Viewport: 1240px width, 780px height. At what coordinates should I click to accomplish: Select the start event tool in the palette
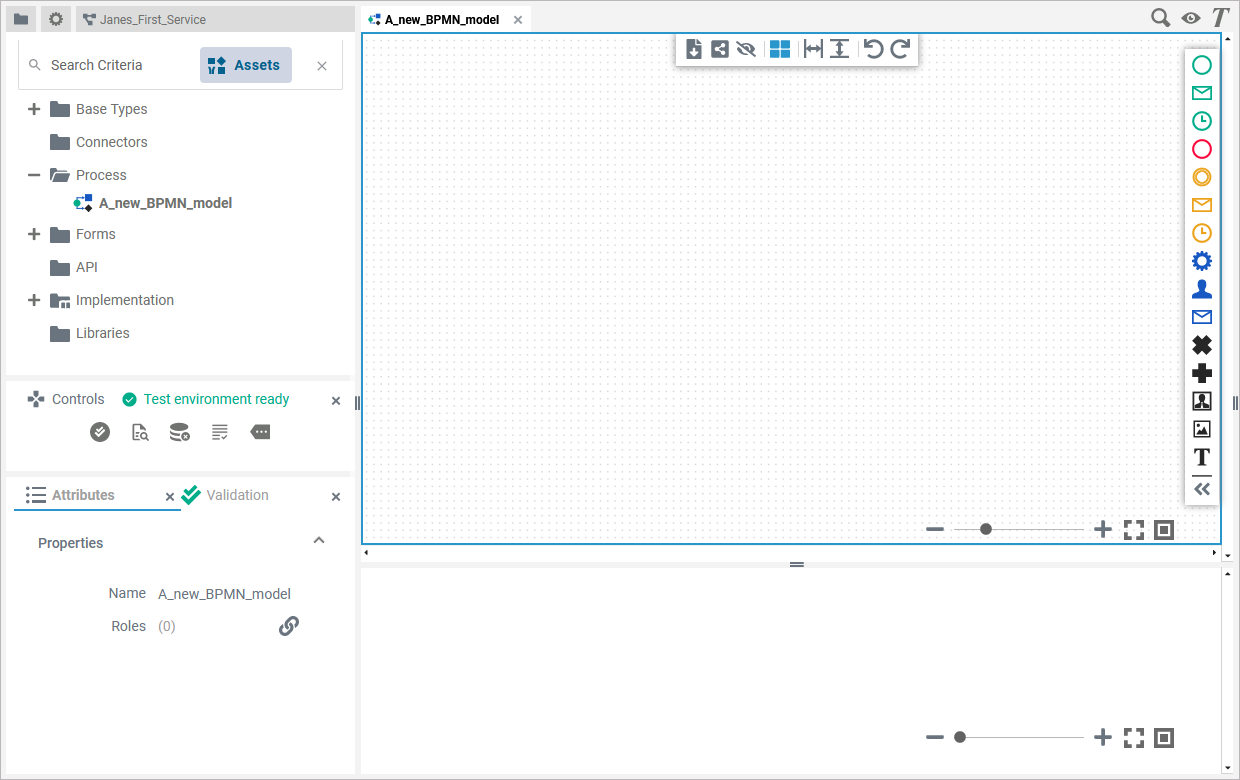click(1202, 65)
